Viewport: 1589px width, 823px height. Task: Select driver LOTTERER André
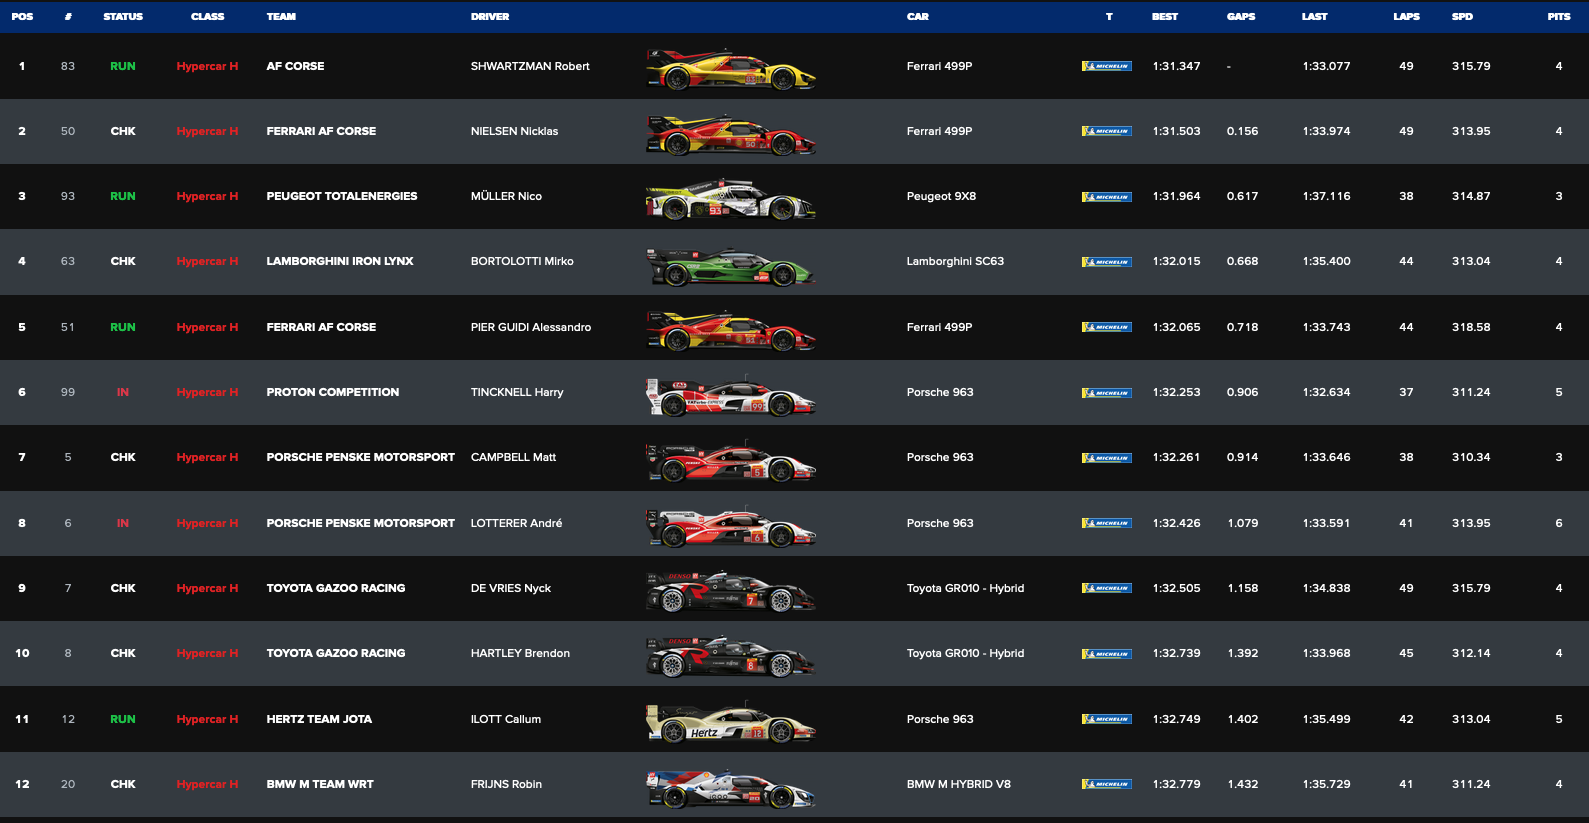tap(516, 523)
